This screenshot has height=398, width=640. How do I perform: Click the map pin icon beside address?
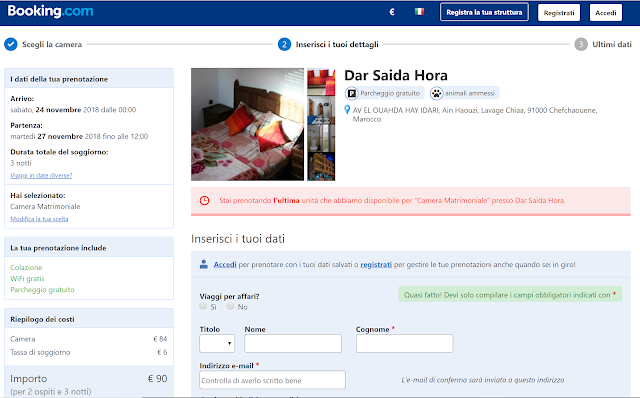point(347,110)
